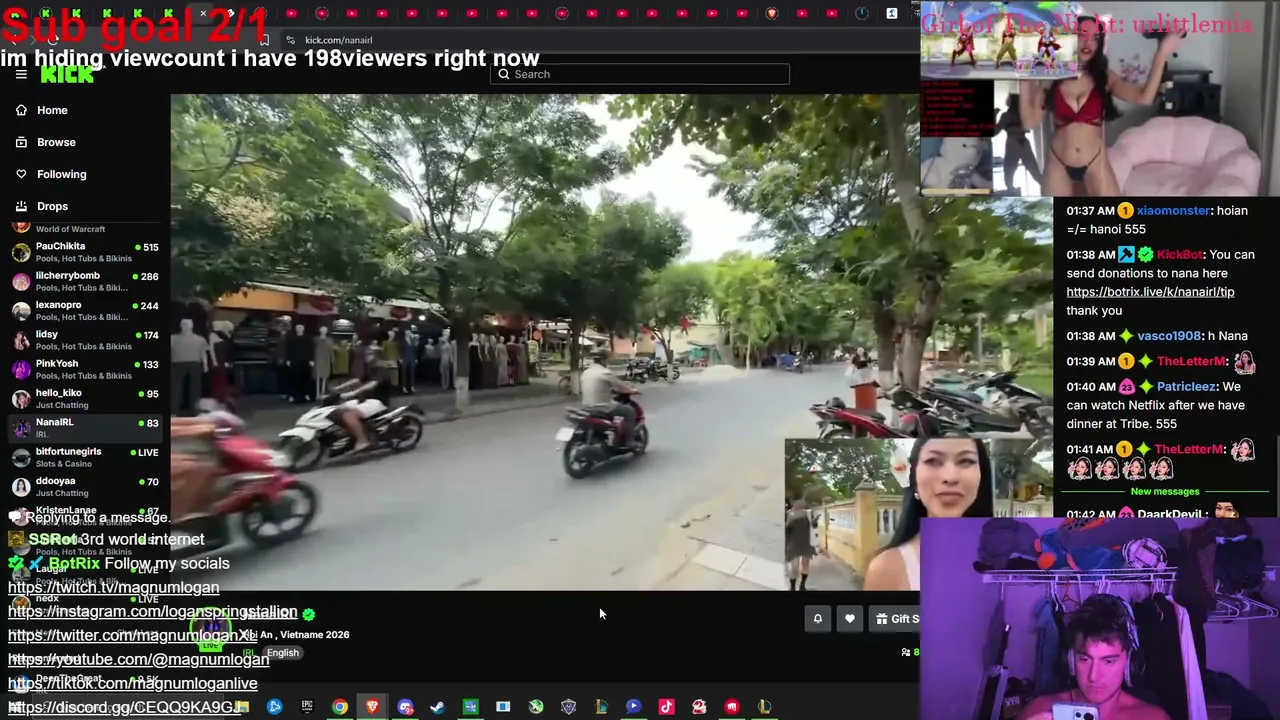
Task: Jump to New messages in chat
Action: [x=1164, y=492]
